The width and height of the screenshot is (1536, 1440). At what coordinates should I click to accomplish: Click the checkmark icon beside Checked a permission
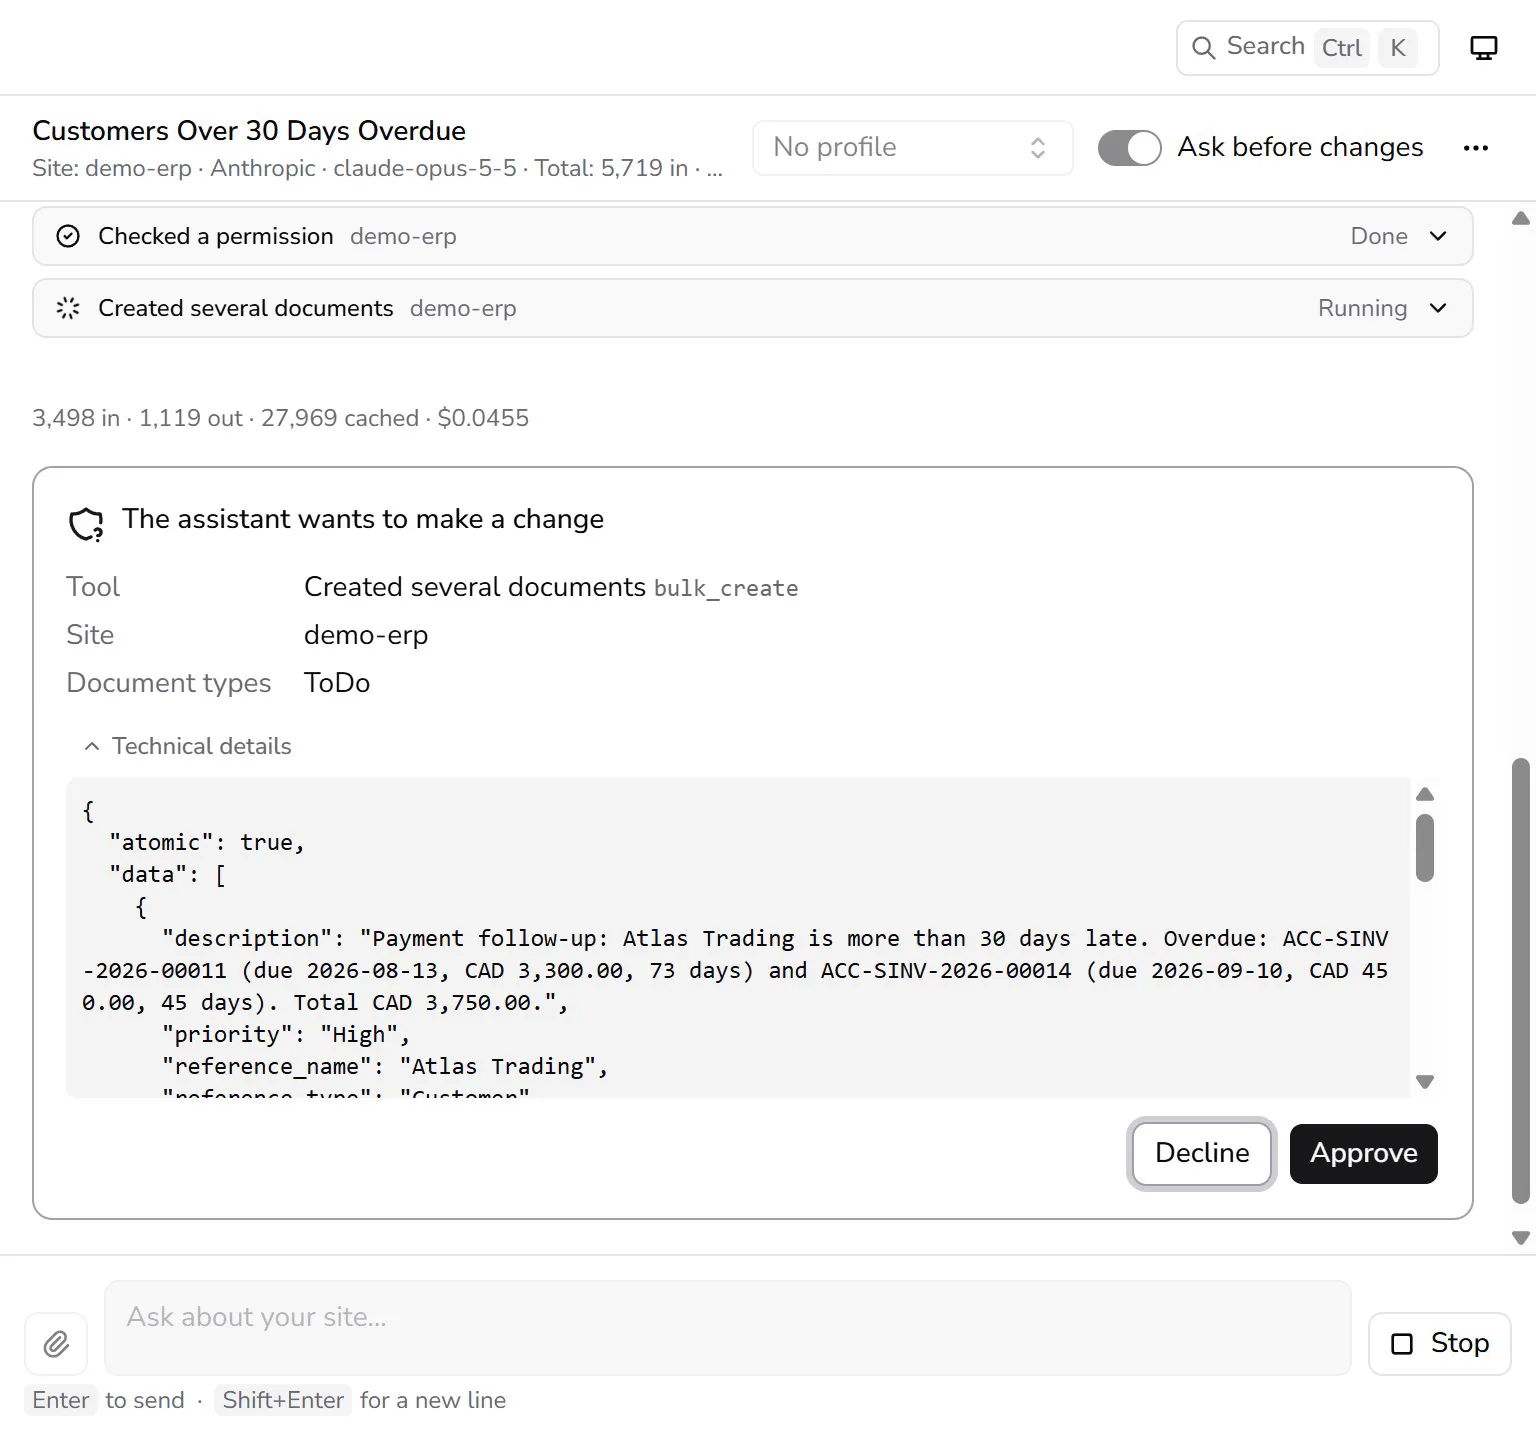click(68, 236)
